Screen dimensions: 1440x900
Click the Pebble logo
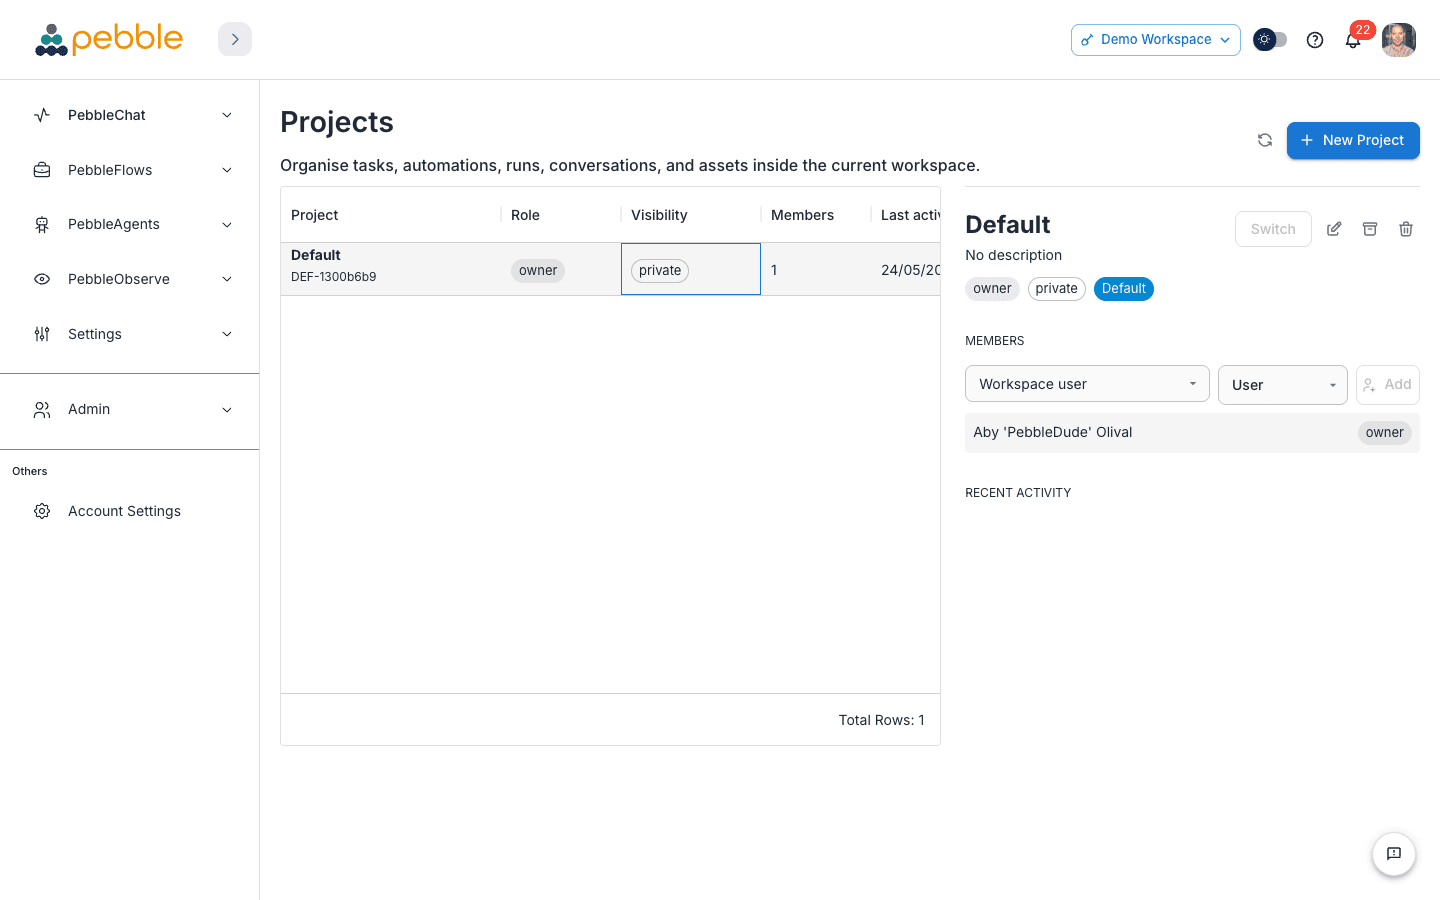tap(109, 39)
